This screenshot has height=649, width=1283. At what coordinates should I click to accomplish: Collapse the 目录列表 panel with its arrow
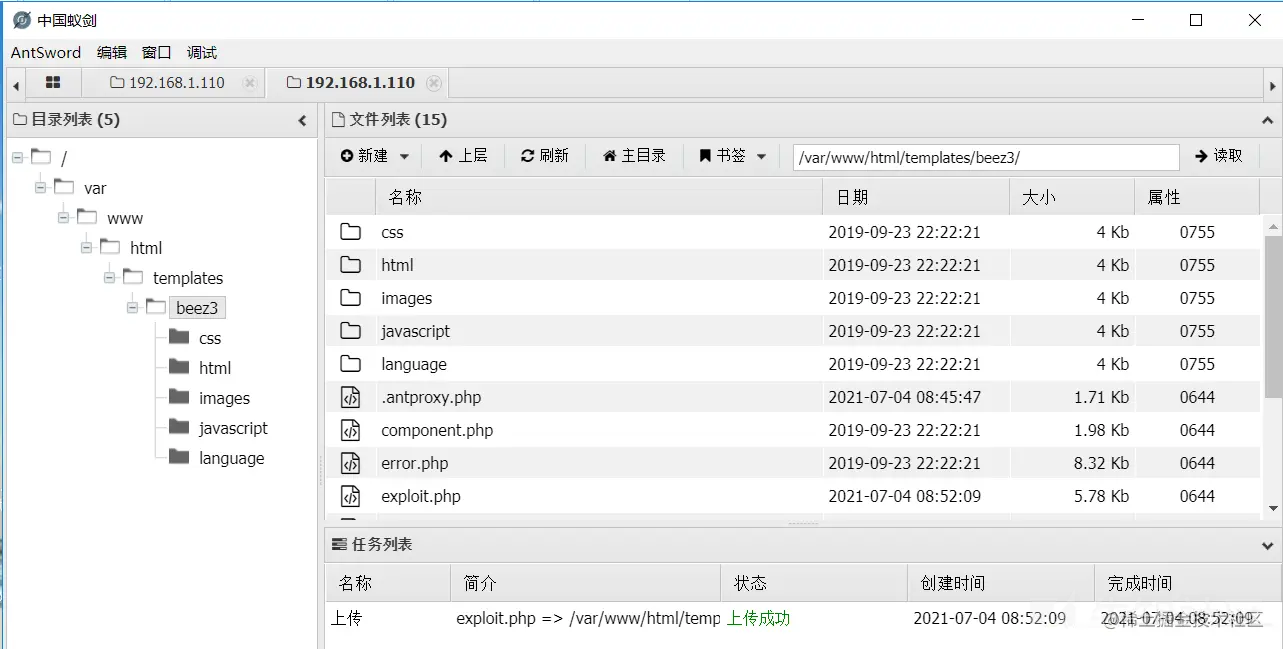click(x=303, y=120)
